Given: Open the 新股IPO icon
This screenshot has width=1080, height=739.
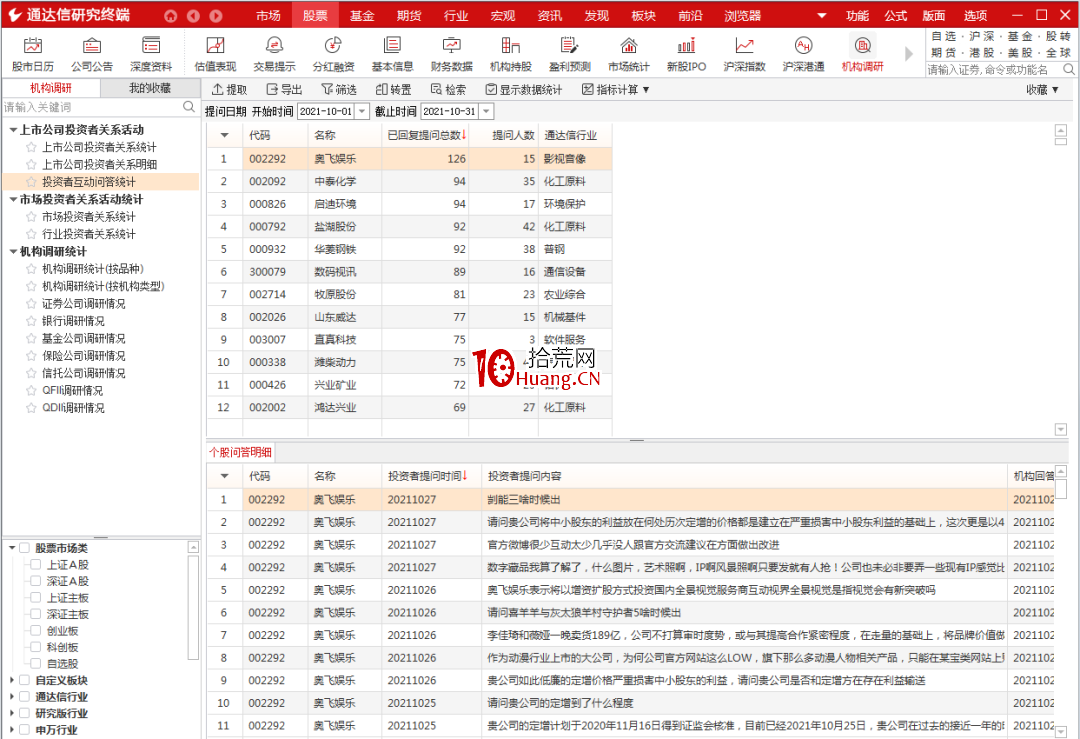Looking at the screenshot, I should pyautogui.click(x=686, y=46).
